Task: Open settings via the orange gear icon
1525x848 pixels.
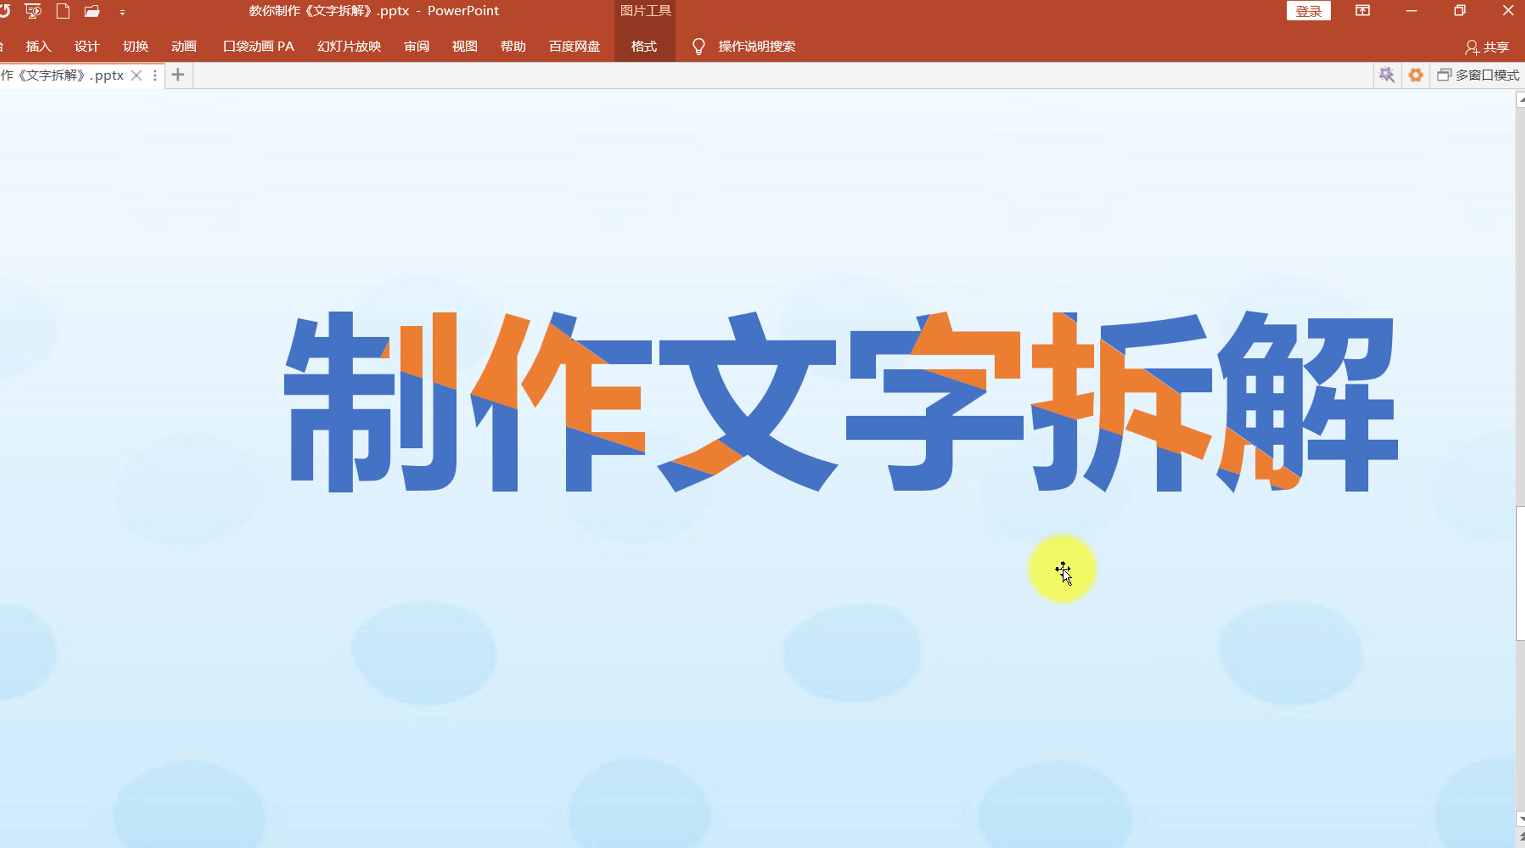Action: click(x=1416, y=75)
